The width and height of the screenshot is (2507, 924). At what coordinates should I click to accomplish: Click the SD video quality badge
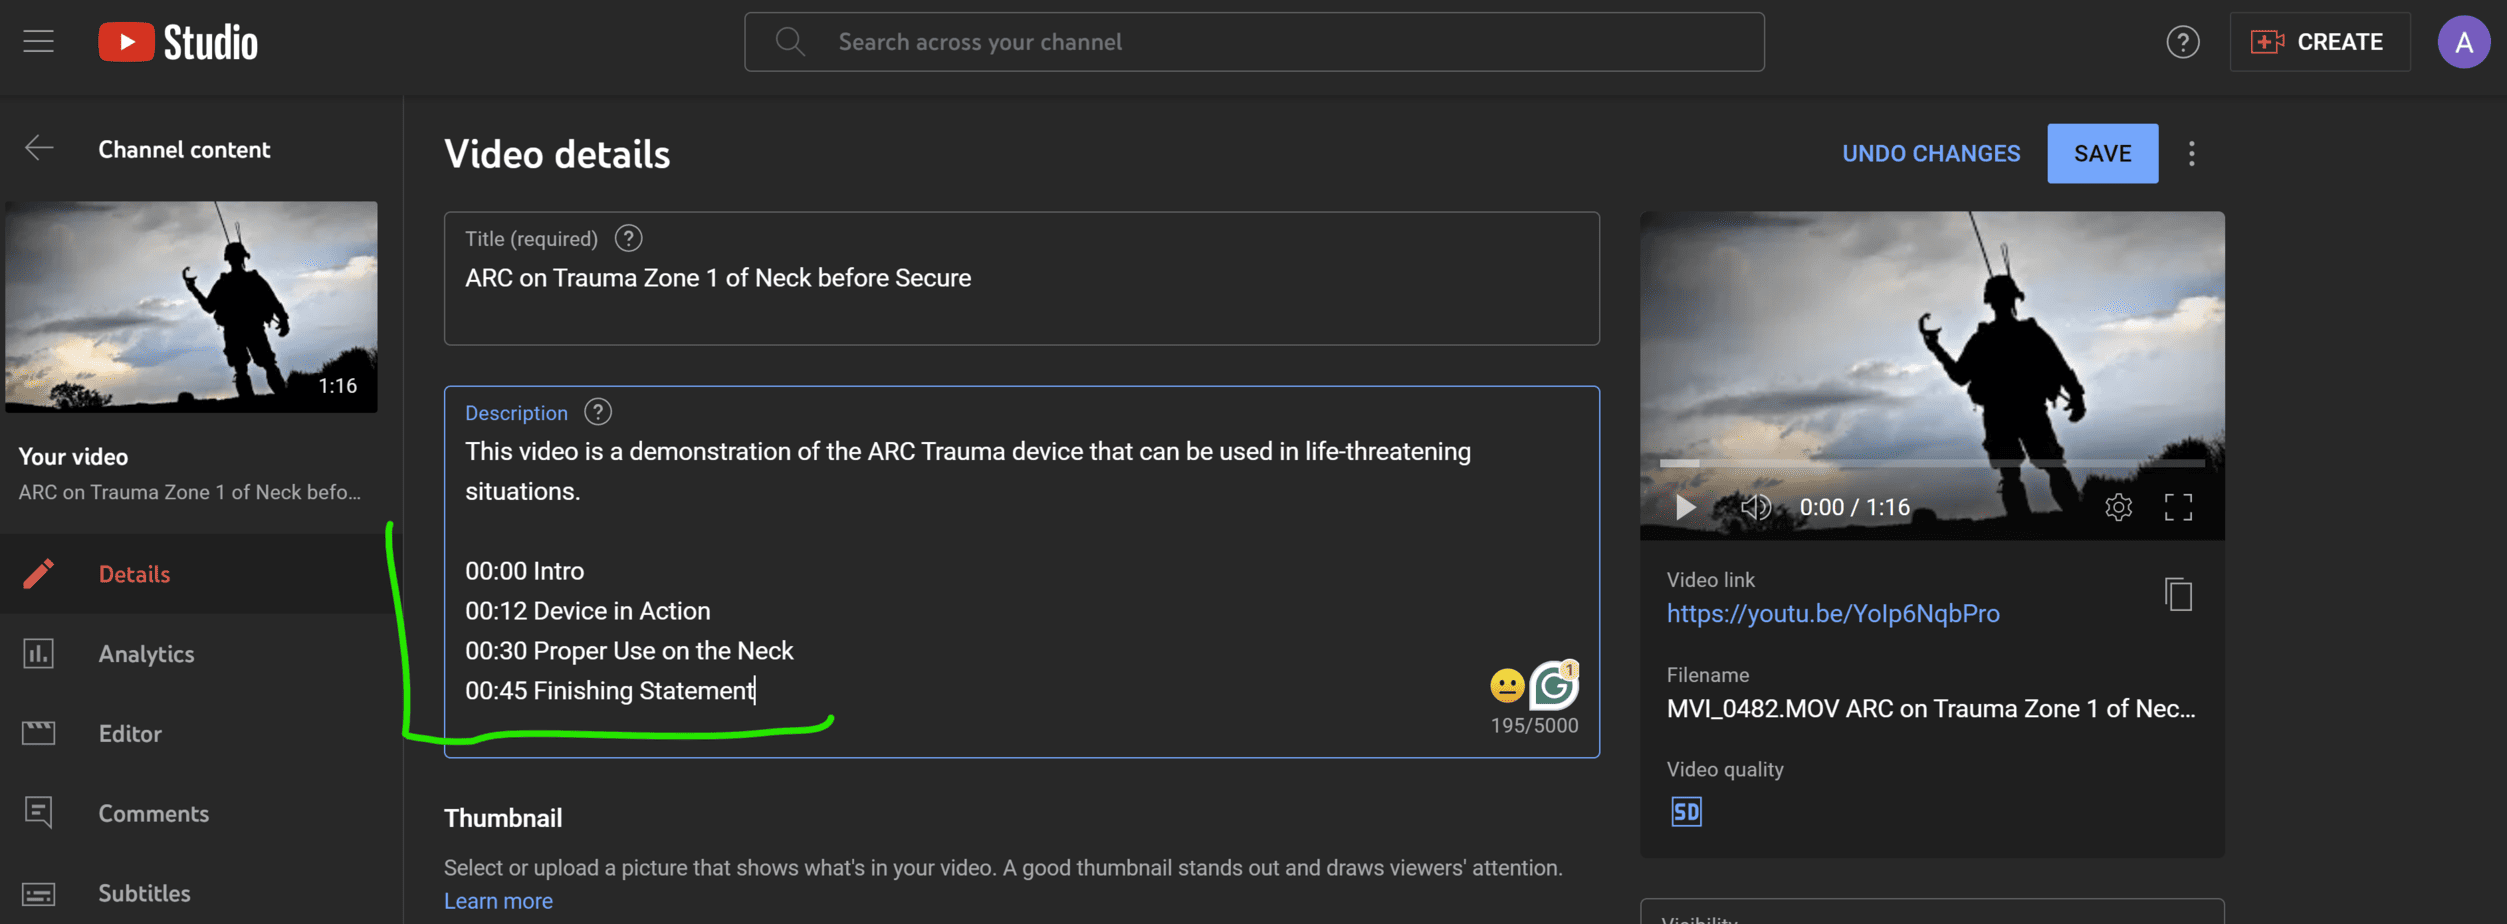pyautogui.click(x=1685, y=812)
